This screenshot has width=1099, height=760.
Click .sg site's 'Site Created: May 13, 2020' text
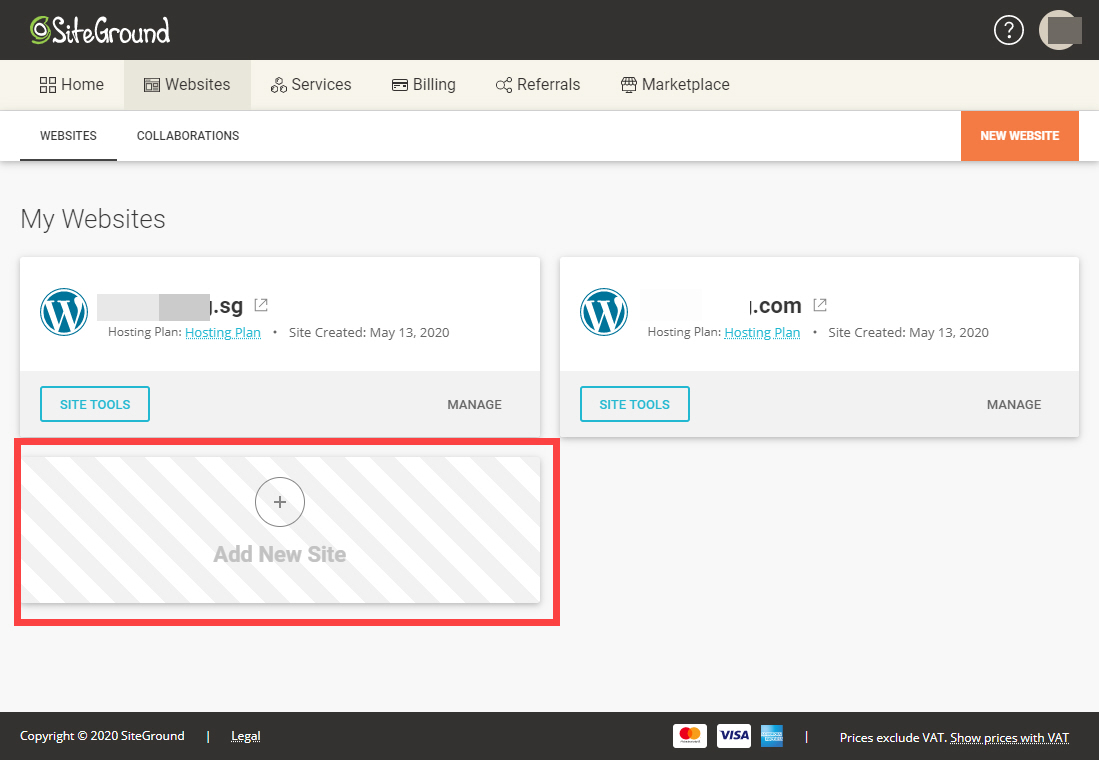pos(369,332)
